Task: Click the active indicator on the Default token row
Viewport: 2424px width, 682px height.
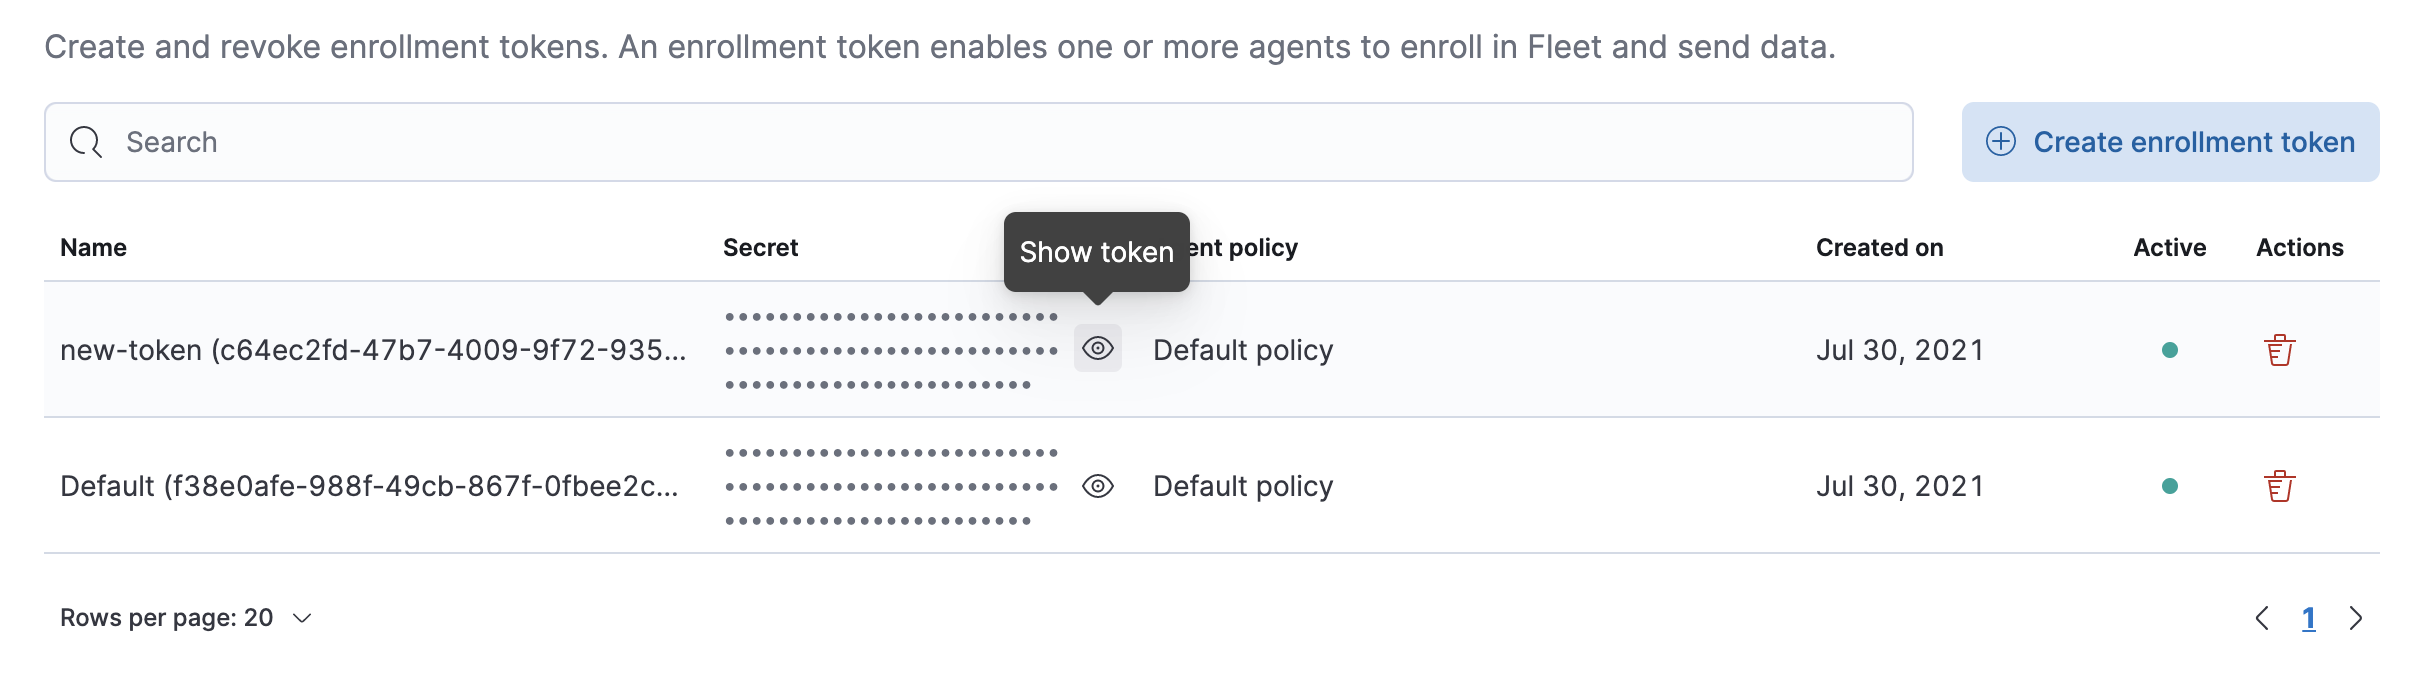Action: (x=2169, y=485)
